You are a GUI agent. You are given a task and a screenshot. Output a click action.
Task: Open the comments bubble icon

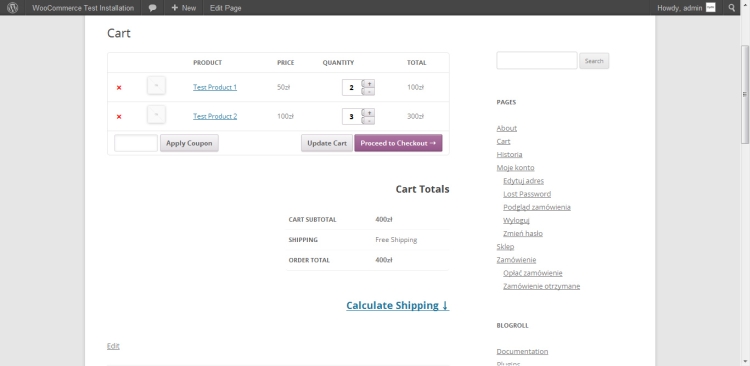tap(153, 8)
